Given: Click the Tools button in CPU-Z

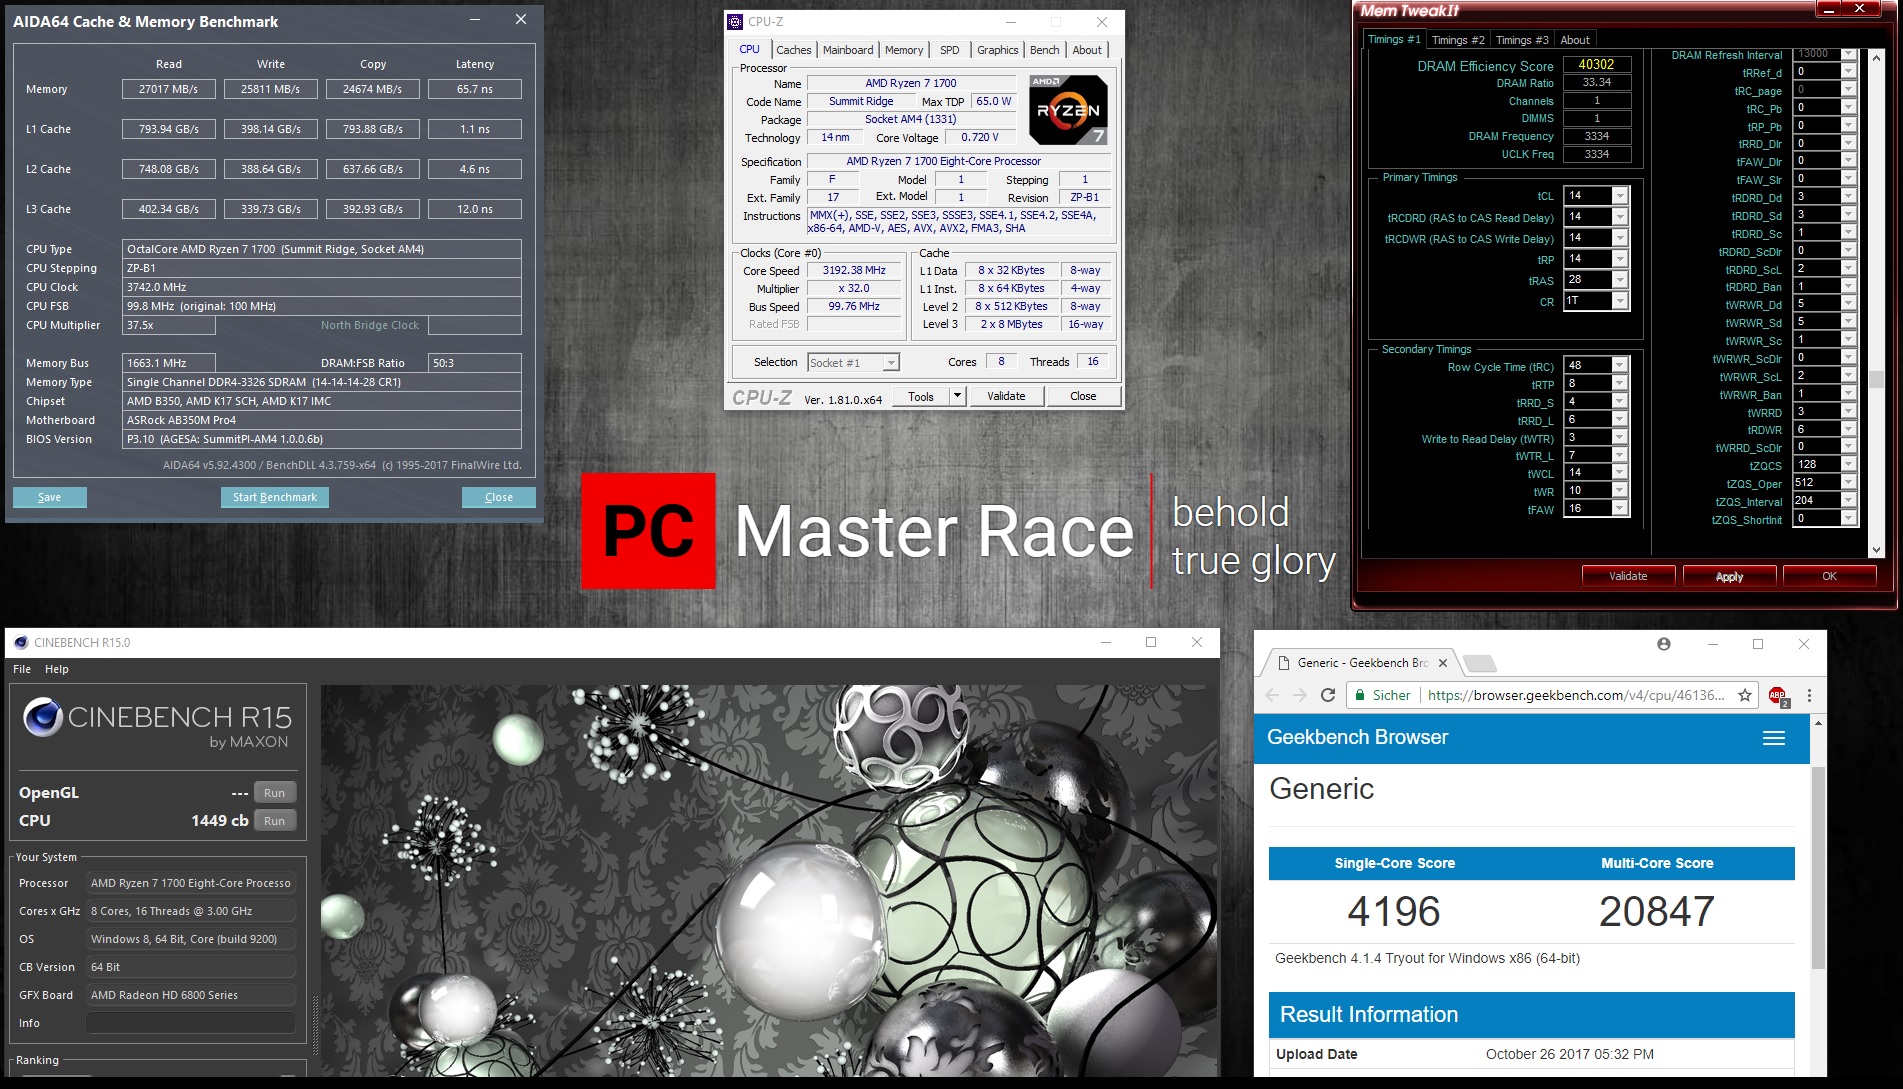Looking at the screenshot, I should tap(921, 396).
